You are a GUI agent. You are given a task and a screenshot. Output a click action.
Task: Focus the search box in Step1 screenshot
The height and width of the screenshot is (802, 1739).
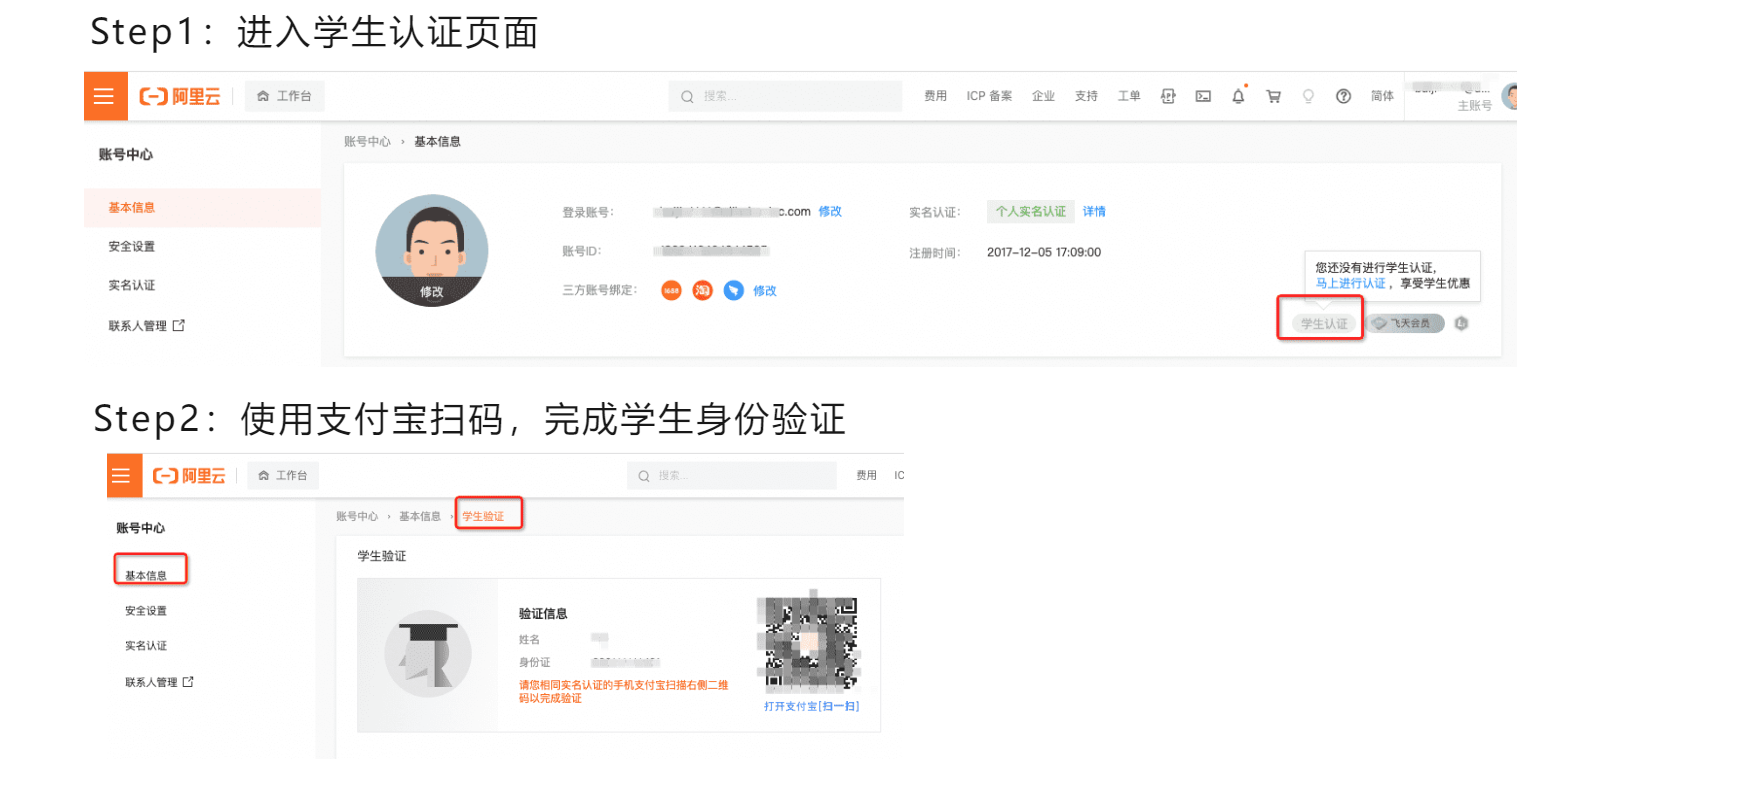[785, 96]
